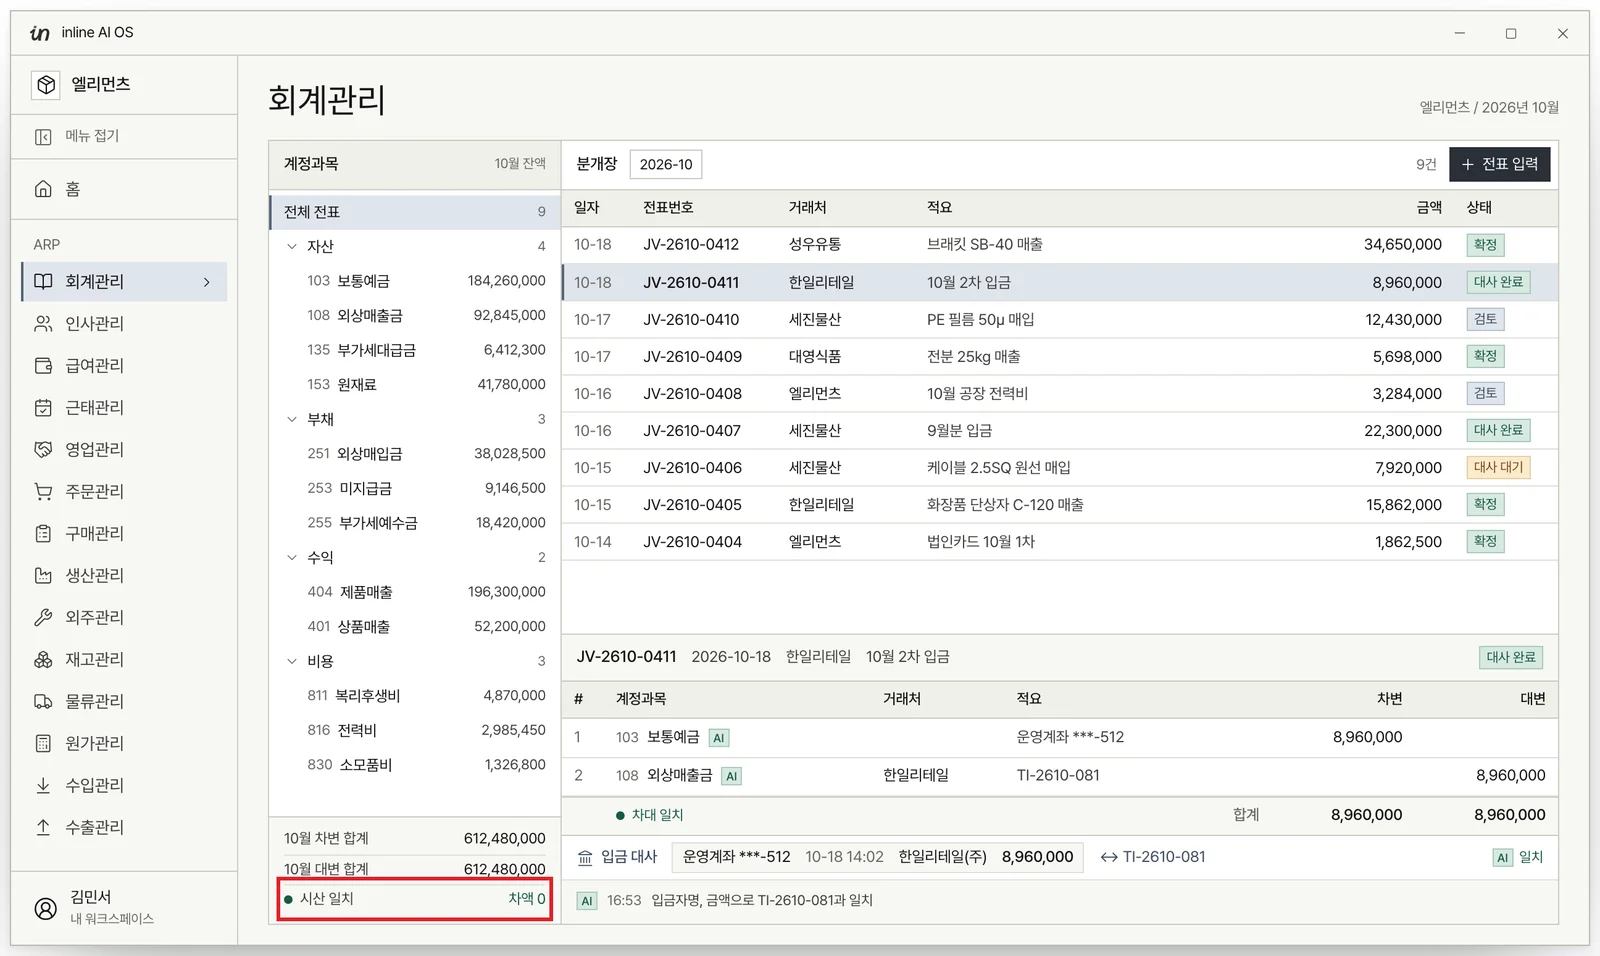Select account 103 보통예금
Screen dimensions: 1600x956
tap(414, 281)
